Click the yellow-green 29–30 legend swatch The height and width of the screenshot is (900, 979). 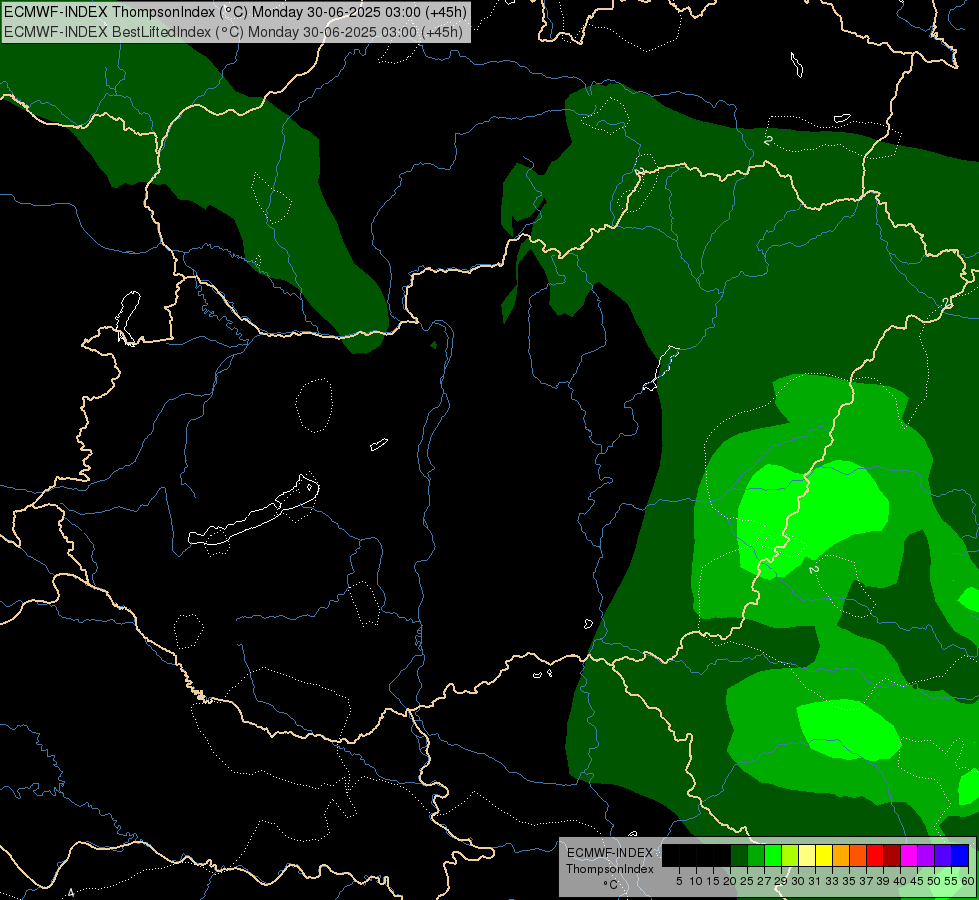[x=790, y=855]
